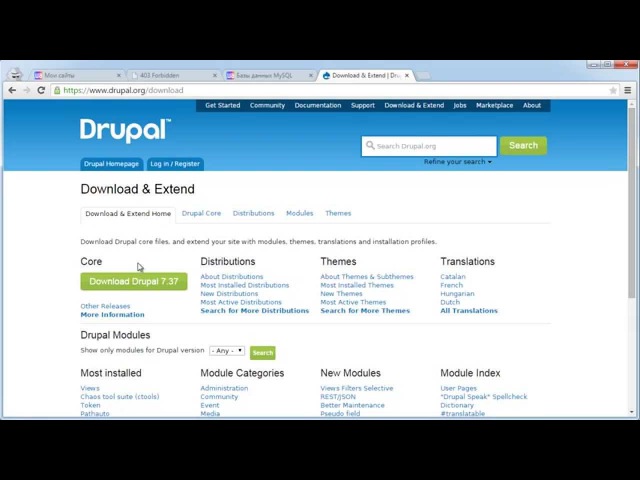Open the Administration category link
The height and width of the screenshot is (480, 640).
pyautogui.click(x=224, y=388)
